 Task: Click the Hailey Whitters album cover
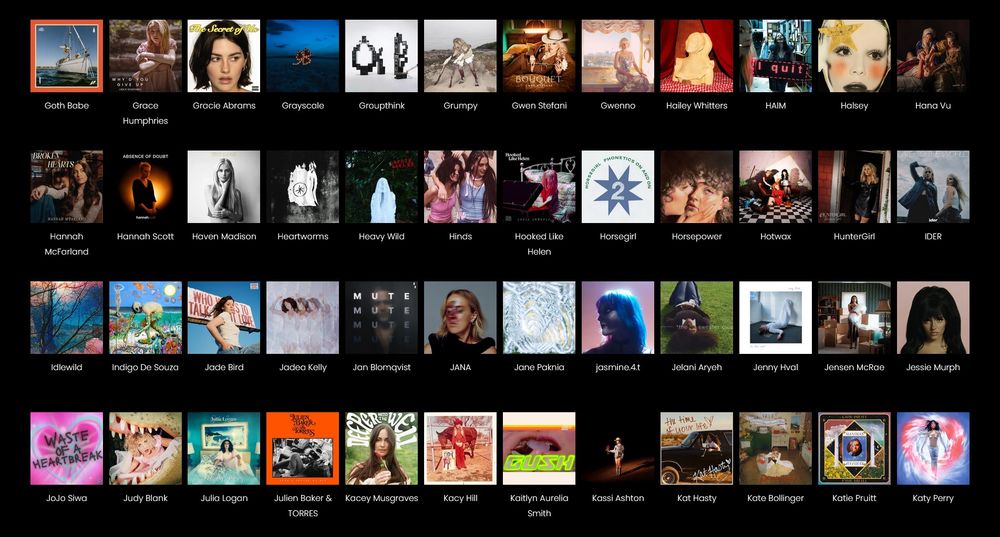696,55
